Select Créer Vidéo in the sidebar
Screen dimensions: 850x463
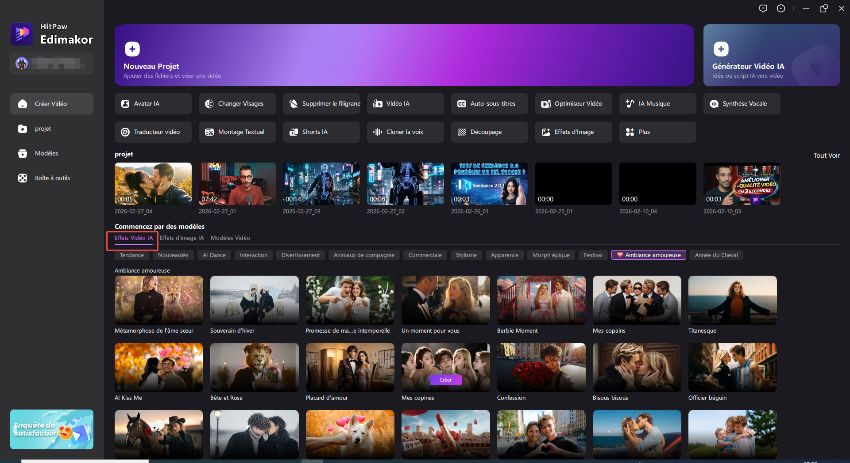coord(51,104)
